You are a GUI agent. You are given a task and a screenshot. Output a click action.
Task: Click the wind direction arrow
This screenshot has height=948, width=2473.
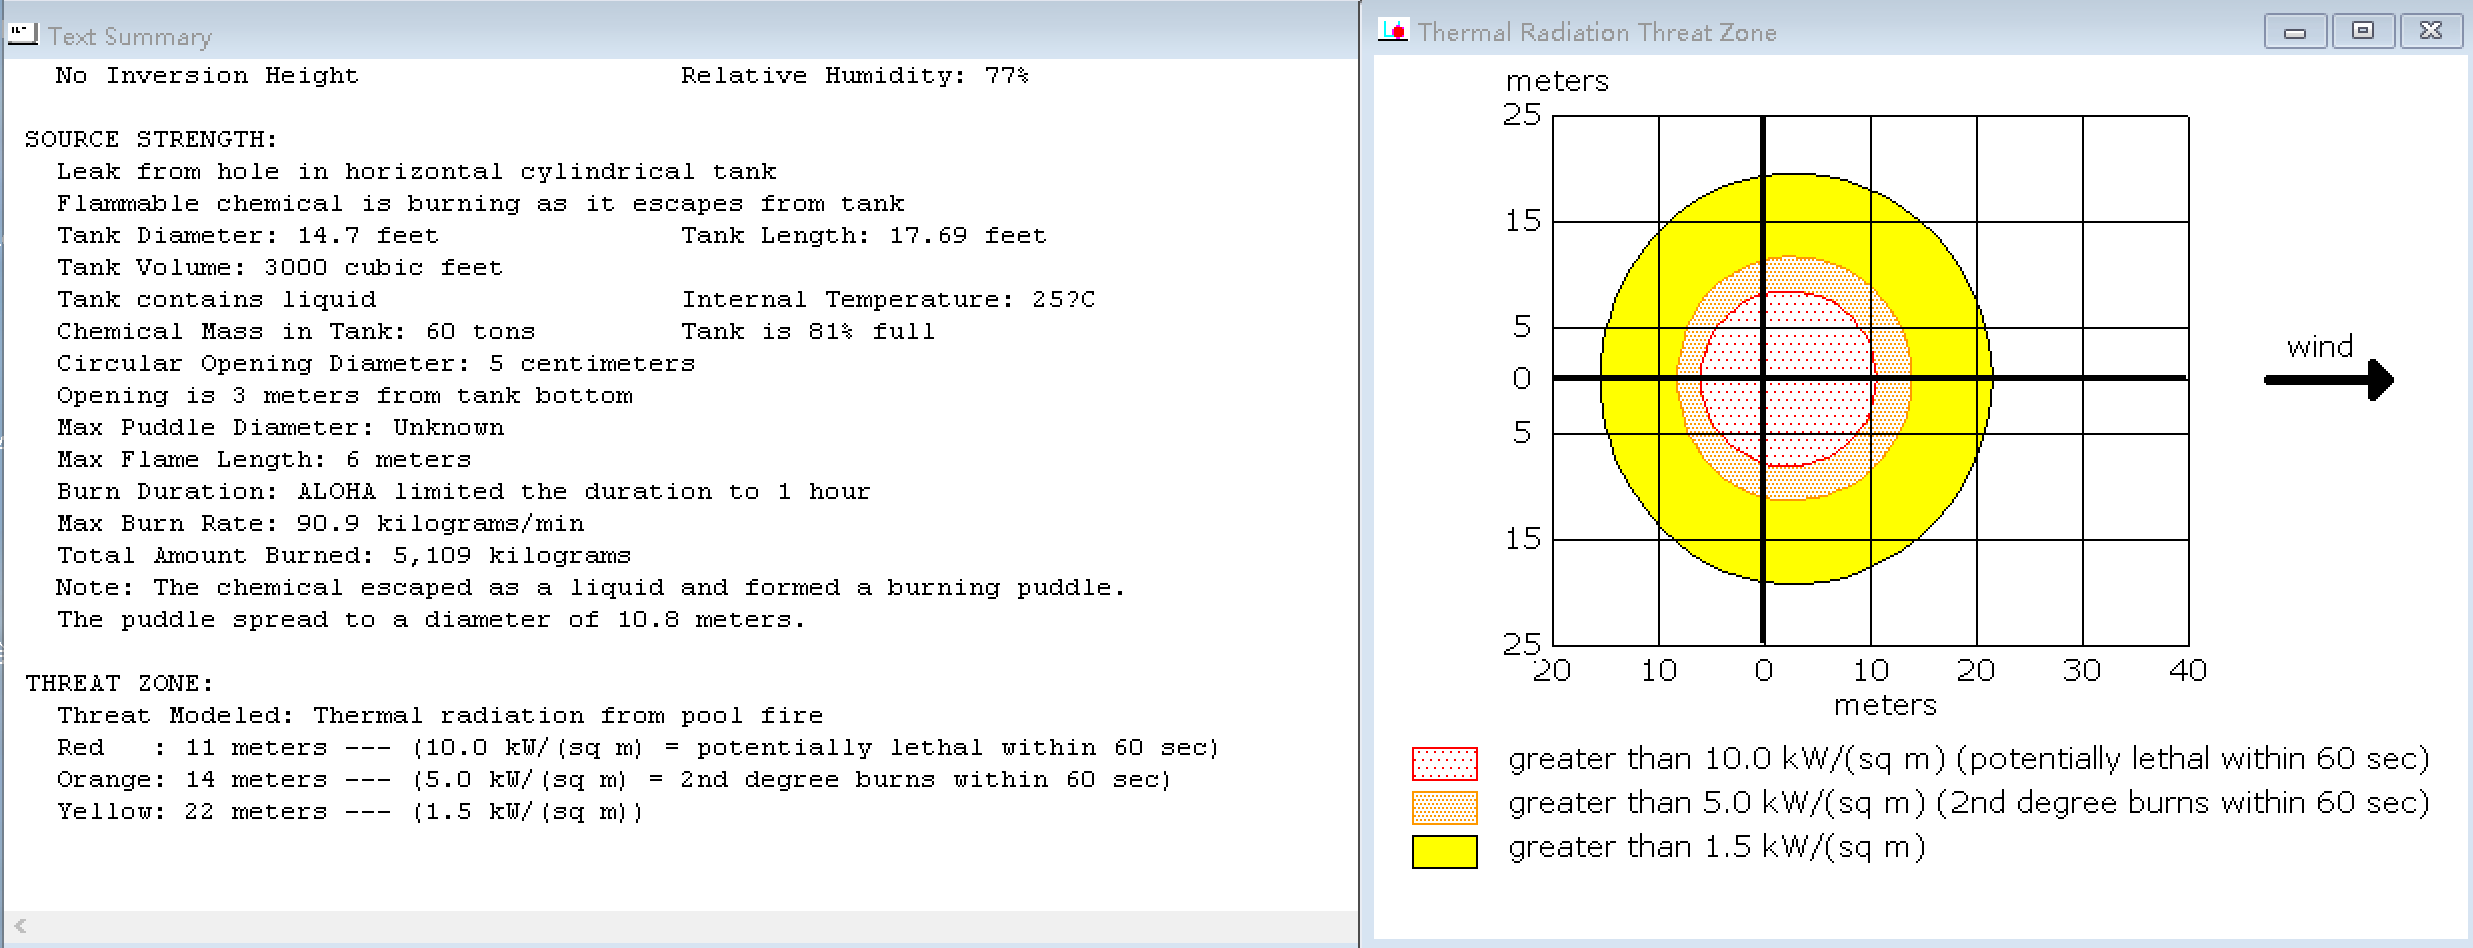(x=2329, y=380)
